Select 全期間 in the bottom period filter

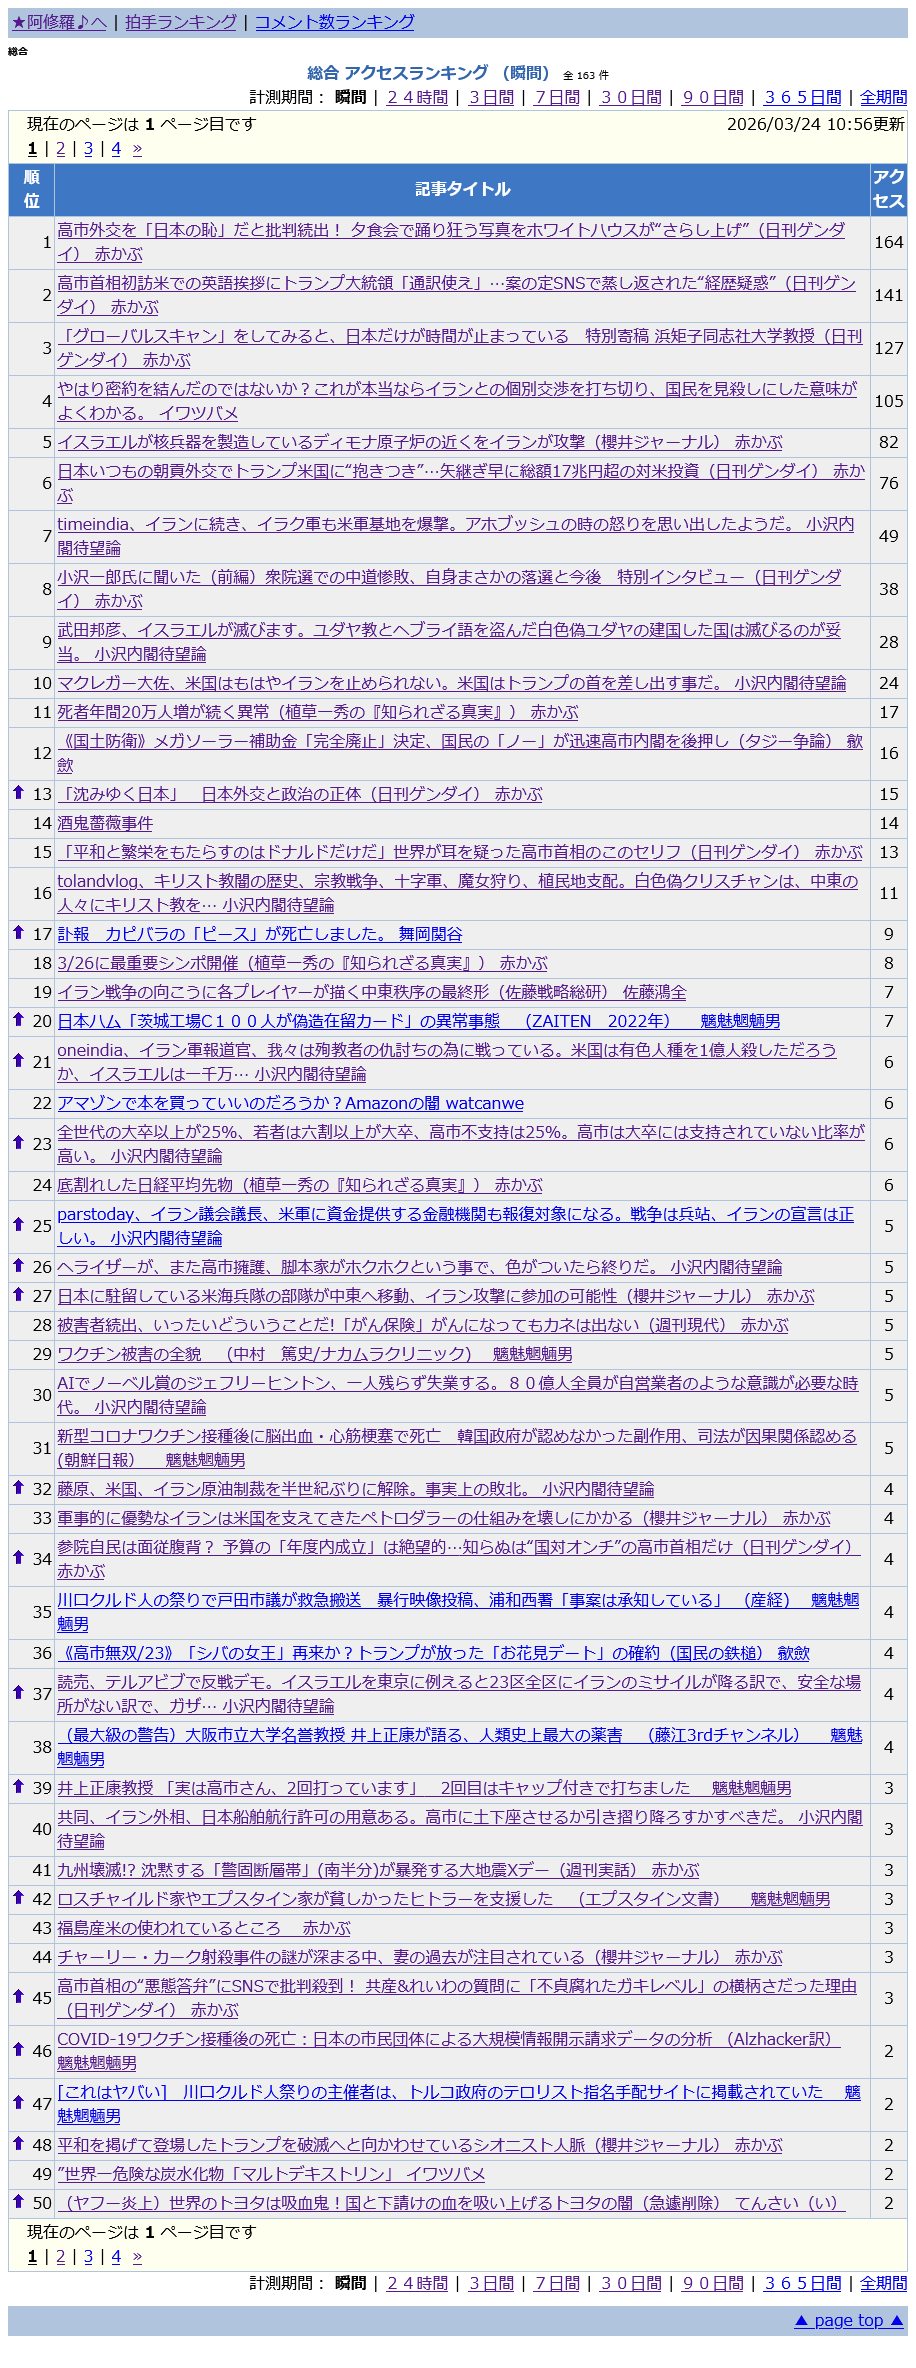(x=883, y=2283)
